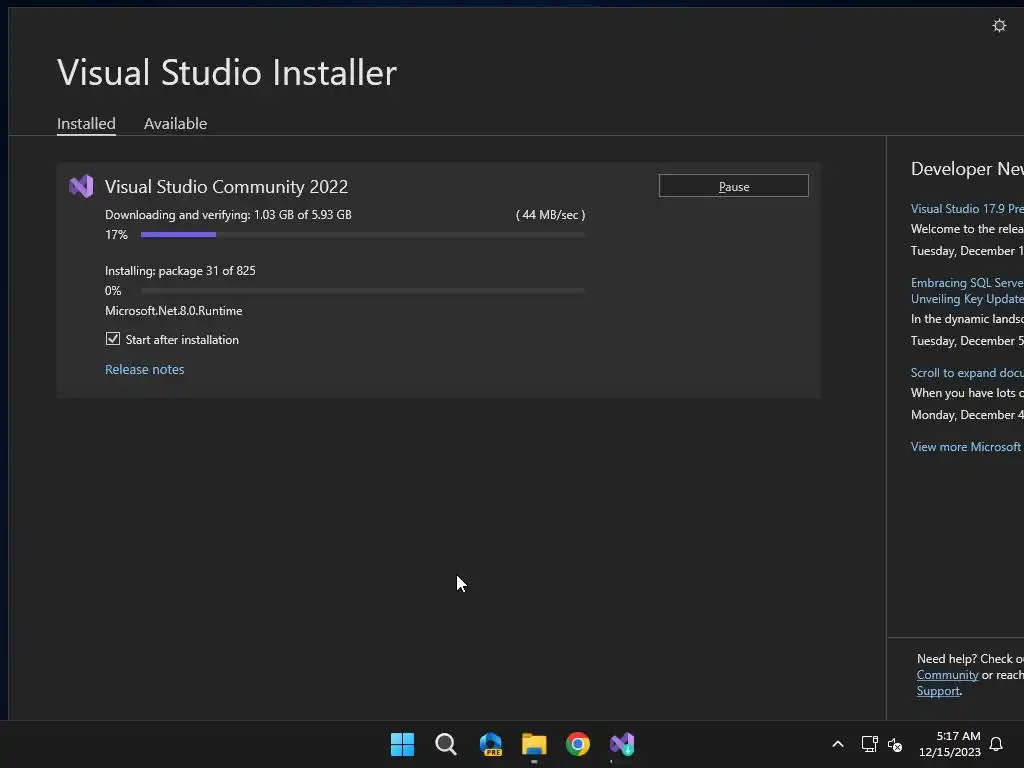Click the 5:17 AM clock and date

(950, 744)
